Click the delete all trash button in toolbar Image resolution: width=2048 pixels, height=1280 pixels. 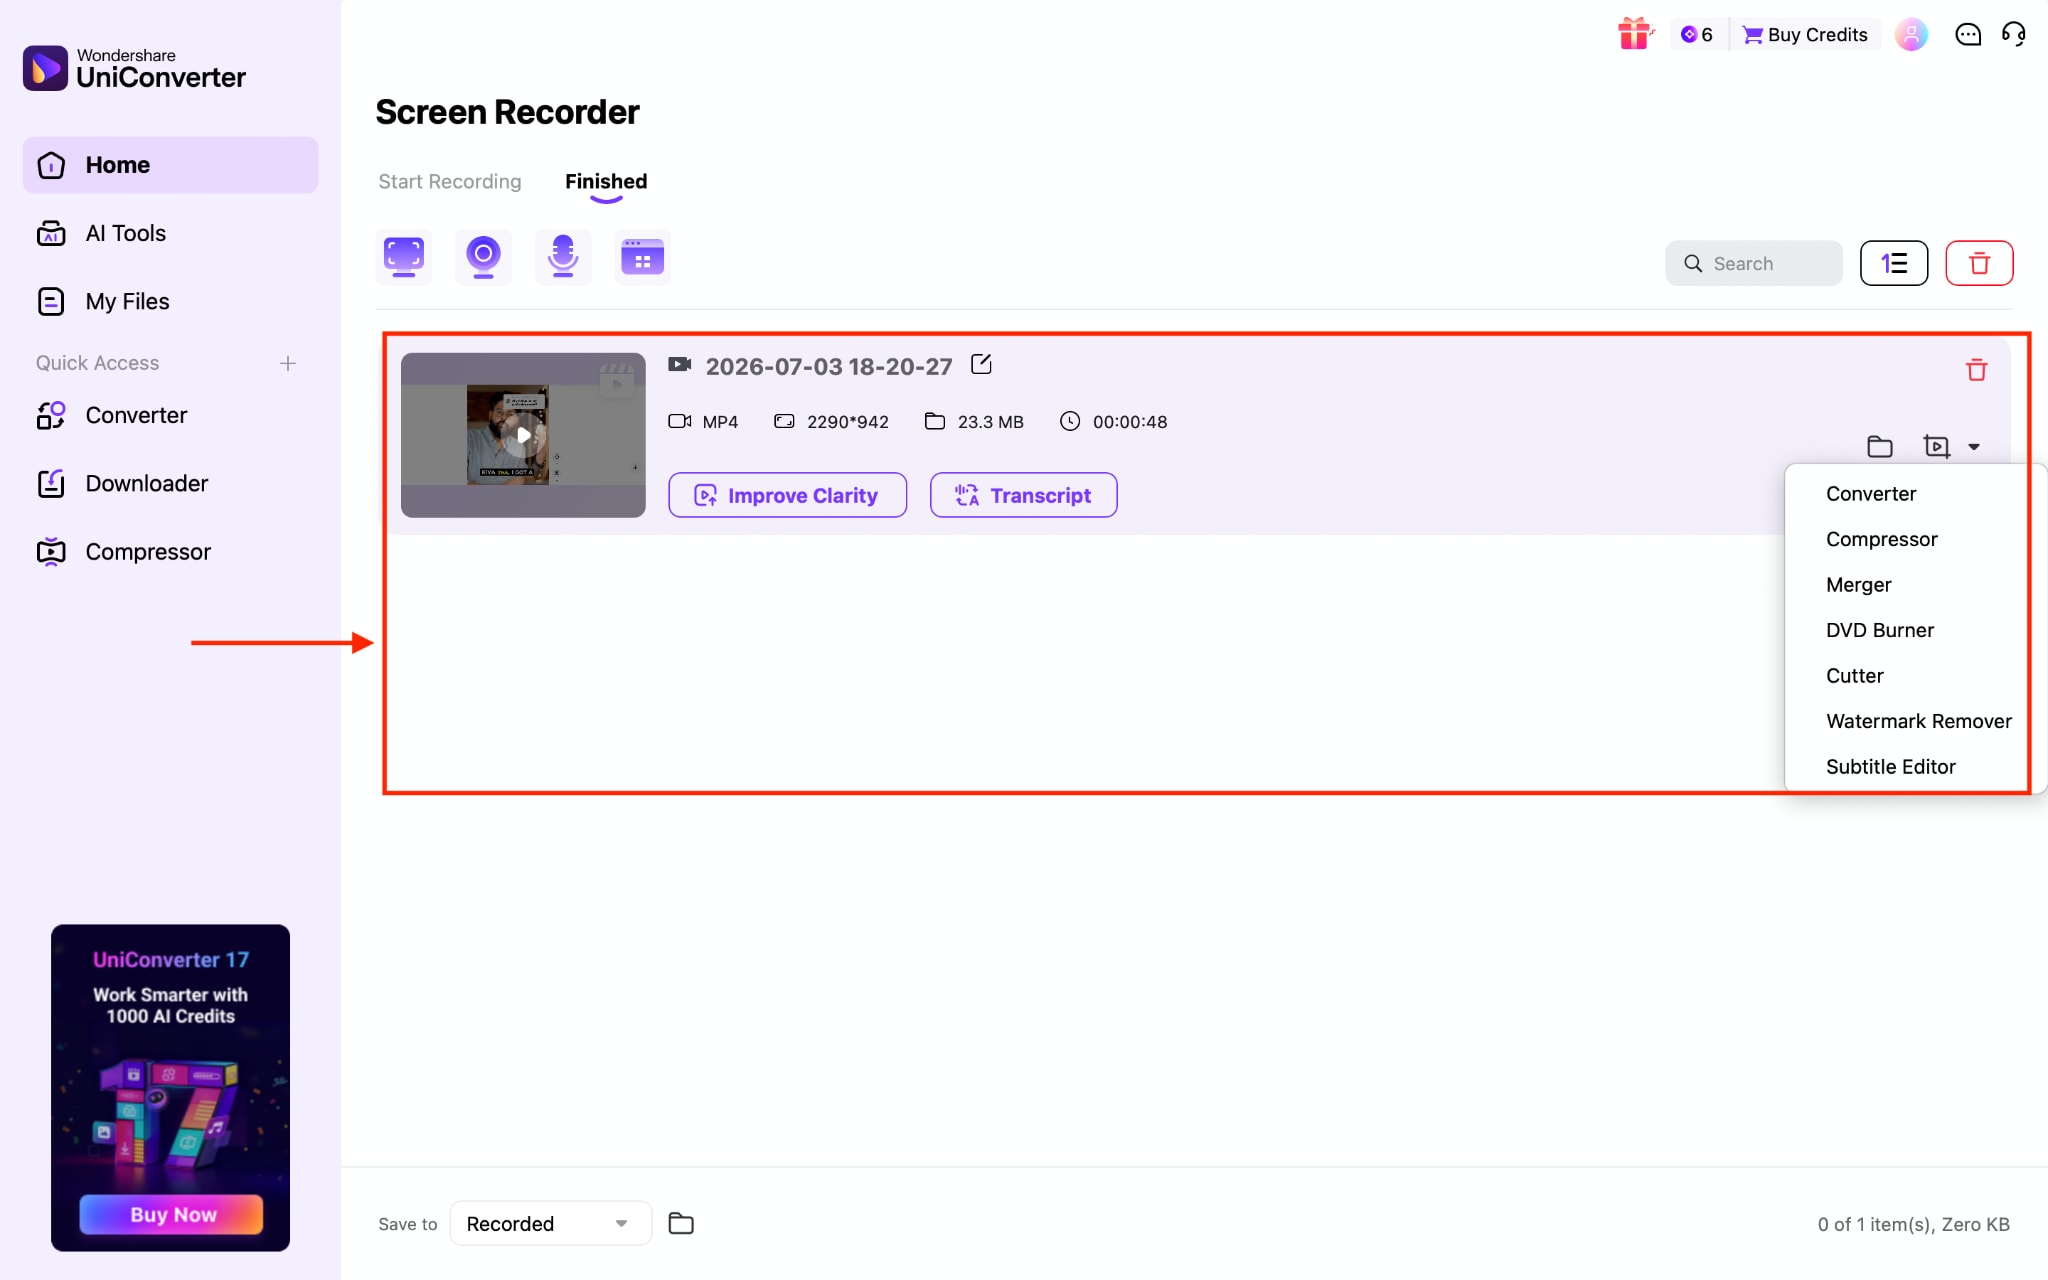coord(1979,263)
